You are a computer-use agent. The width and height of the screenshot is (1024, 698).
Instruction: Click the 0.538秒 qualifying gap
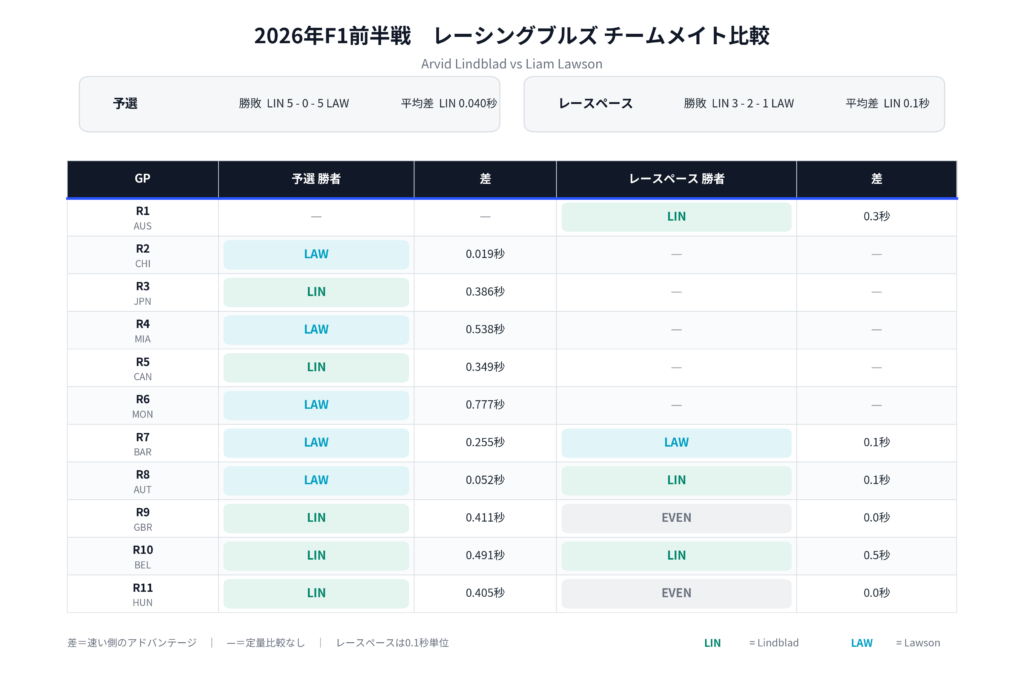coord(485,330)
